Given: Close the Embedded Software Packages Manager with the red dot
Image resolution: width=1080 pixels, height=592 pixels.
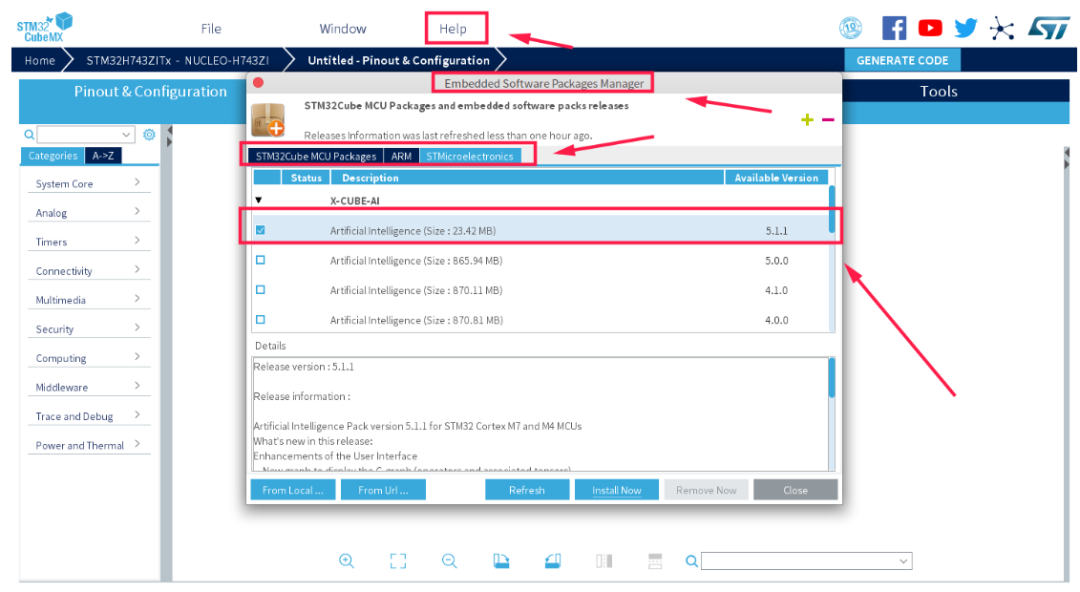Looking at the screenshot, I should pos(258,83).
